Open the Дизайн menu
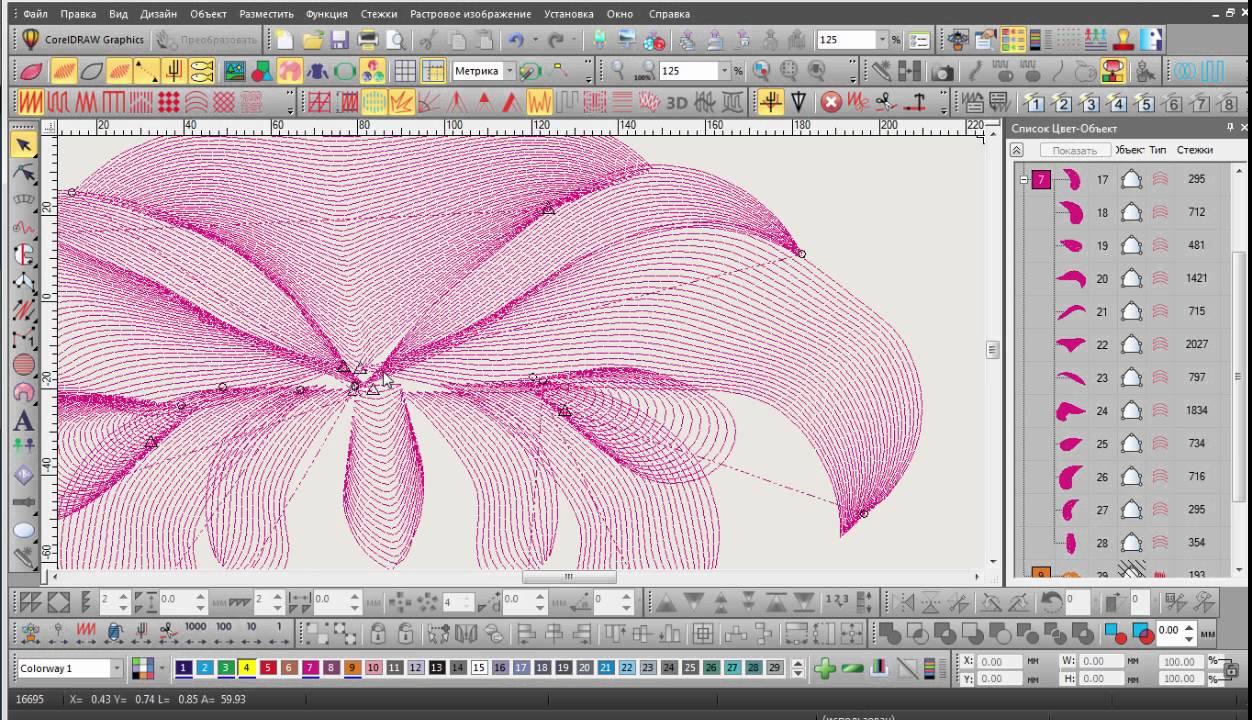The image size is (1252, 720). (159, 14)
